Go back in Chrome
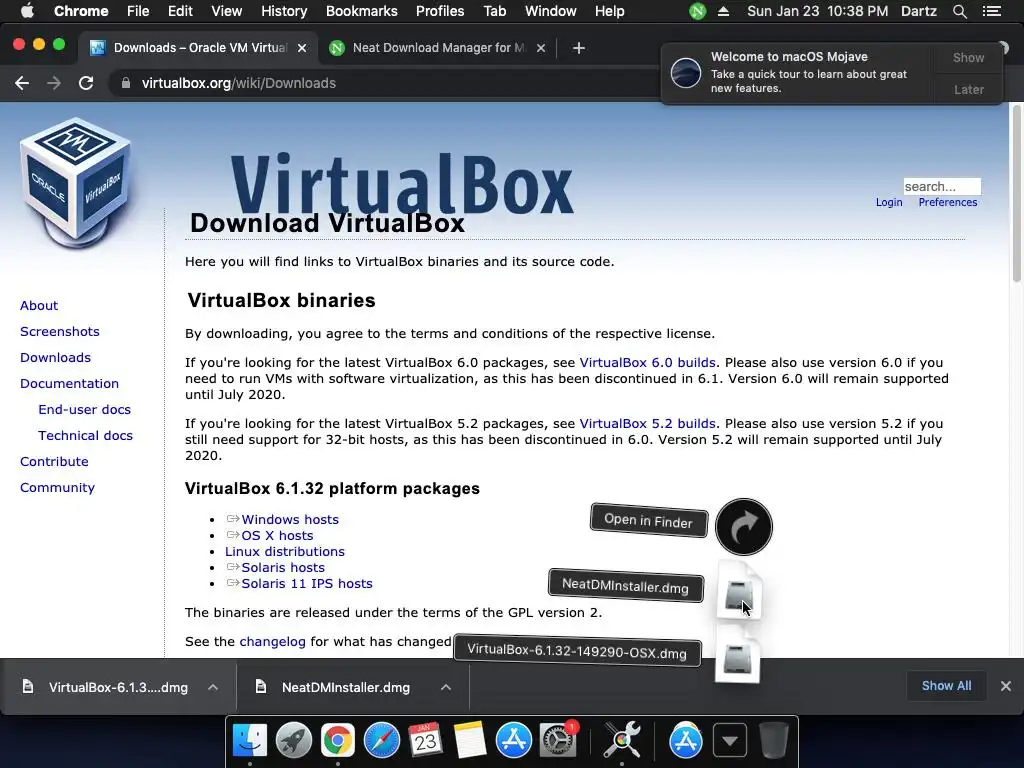1024x768 pixels. pos(22,83)
